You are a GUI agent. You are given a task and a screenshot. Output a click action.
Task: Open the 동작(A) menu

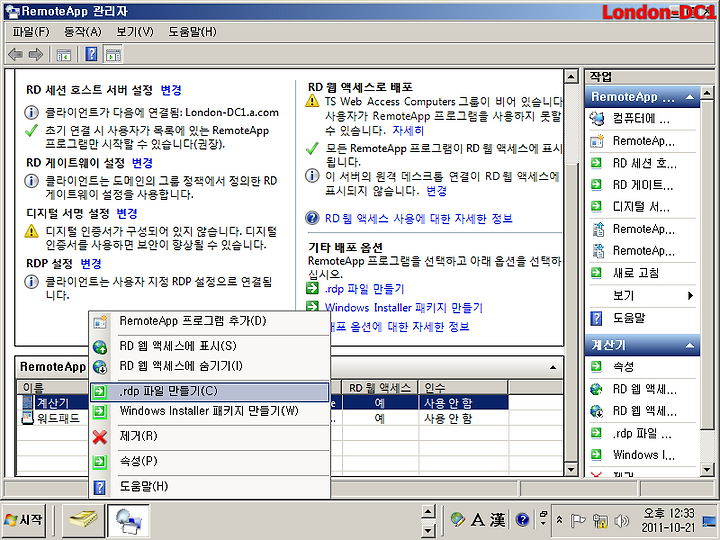tap(83, 32)
